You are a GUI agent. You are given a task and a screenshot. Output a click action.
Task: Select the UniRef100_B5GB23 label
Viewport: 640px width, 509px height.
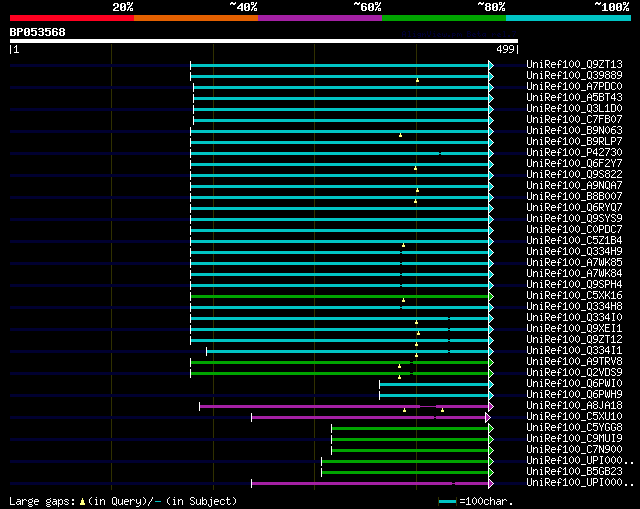point(574,472)
